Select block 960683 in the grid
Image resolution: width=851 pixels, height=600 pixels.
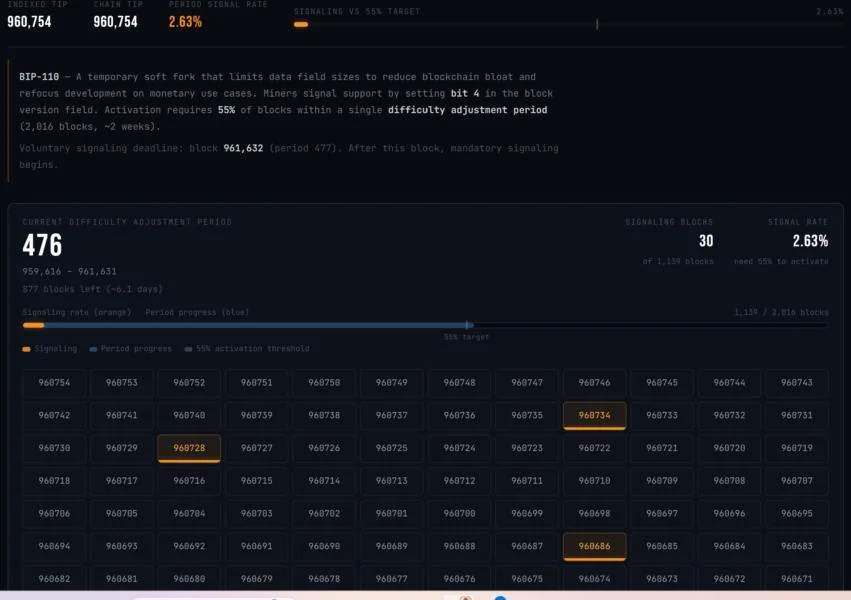coord(797,546)
